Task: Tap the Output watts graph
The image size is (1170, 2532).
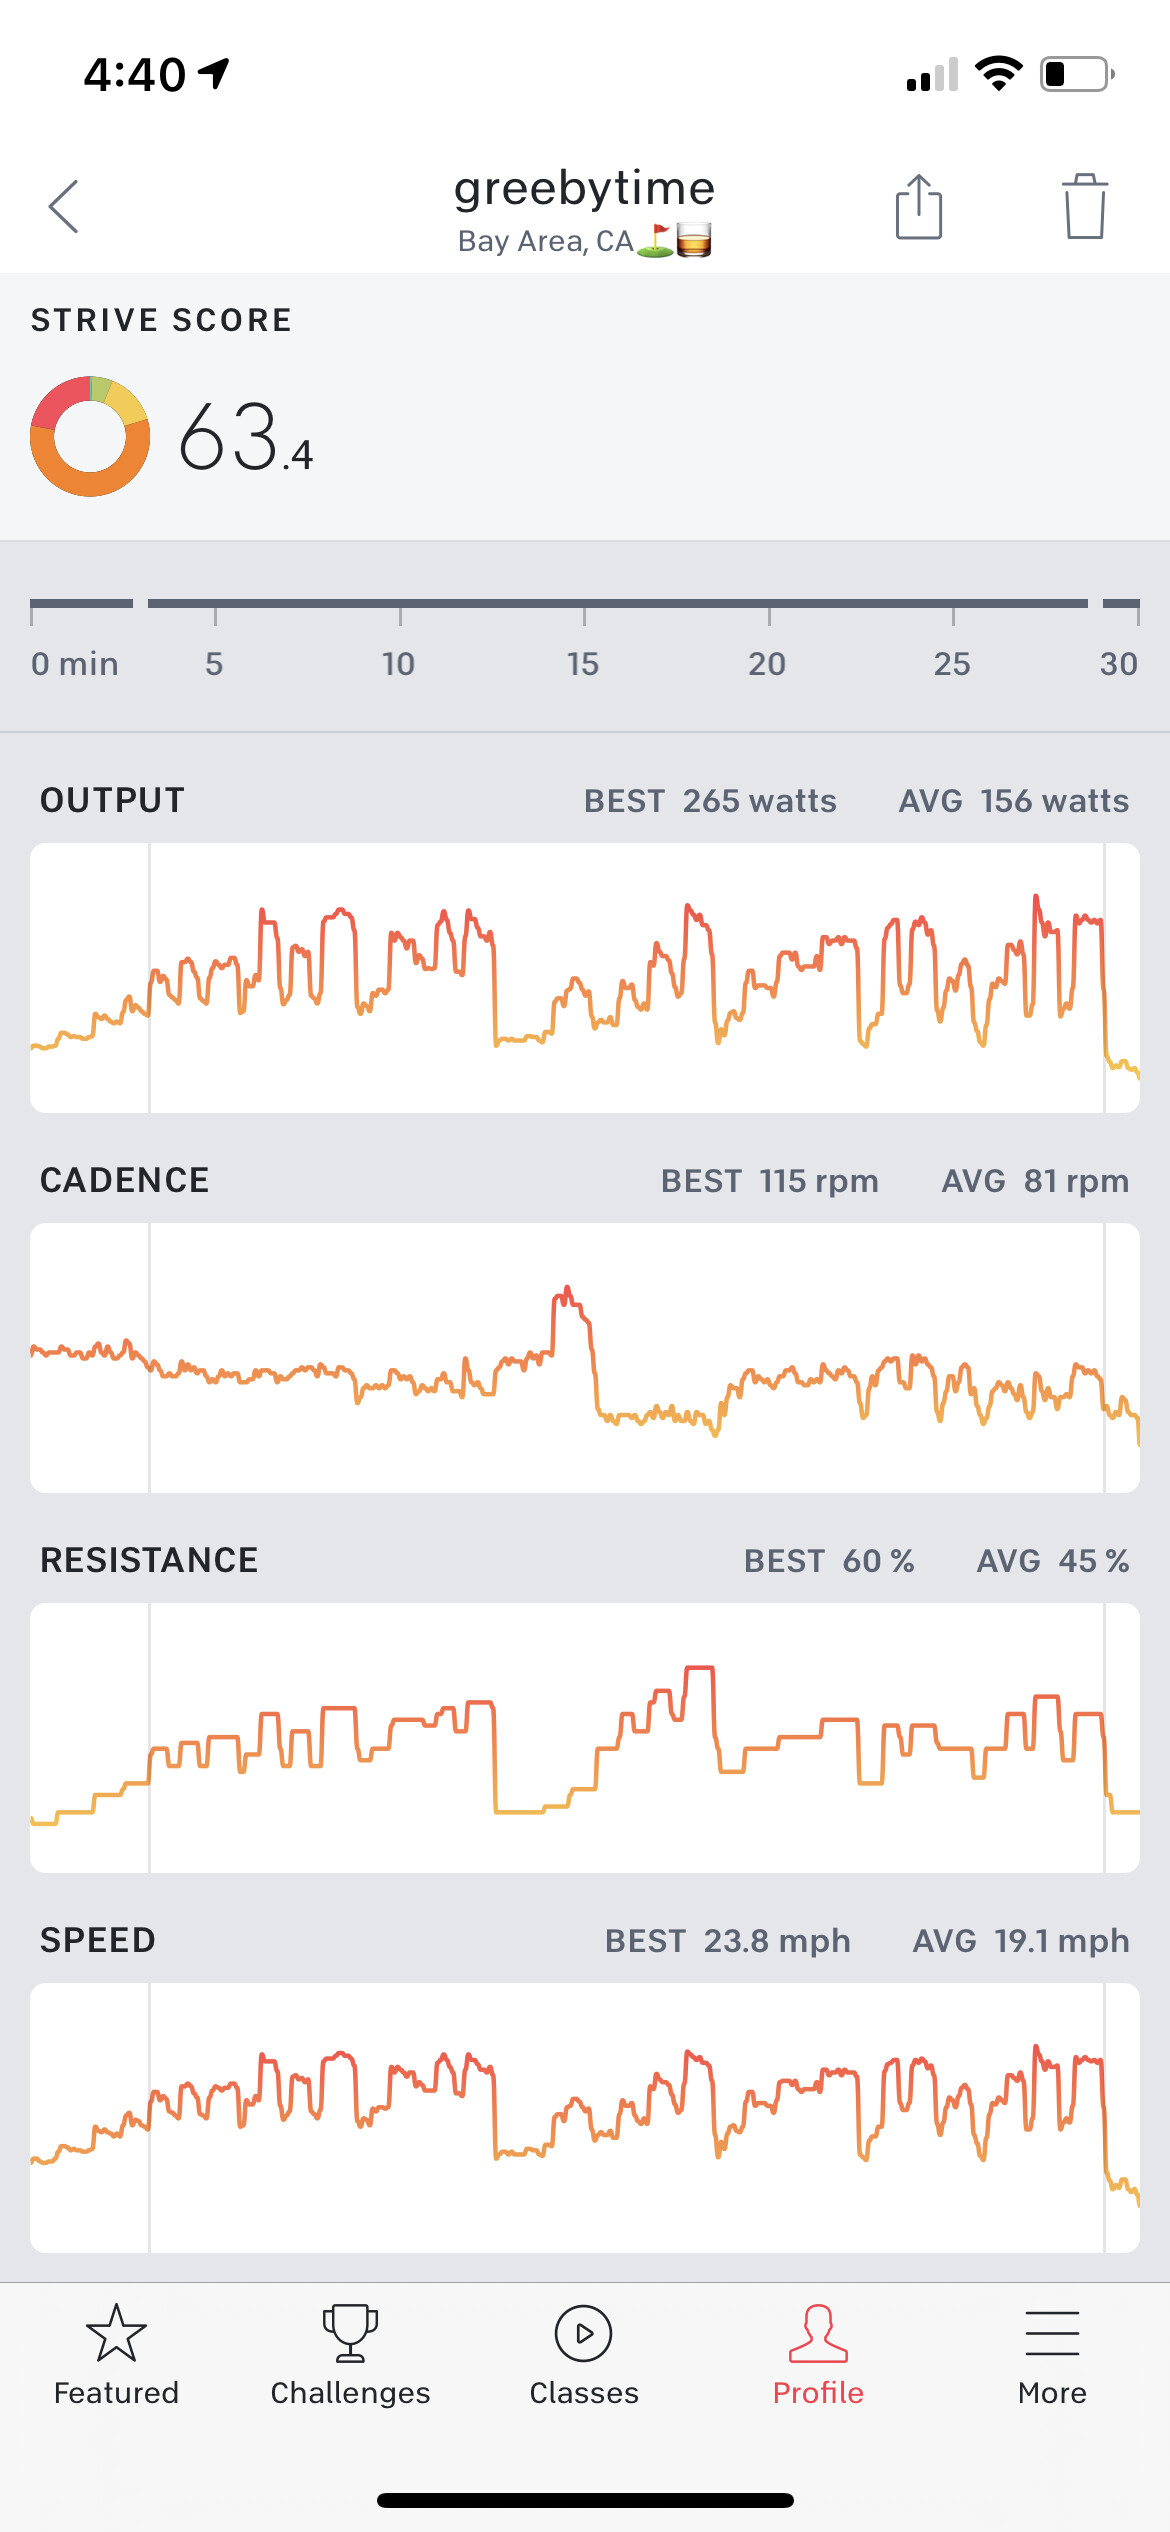Action: point(585,978)
